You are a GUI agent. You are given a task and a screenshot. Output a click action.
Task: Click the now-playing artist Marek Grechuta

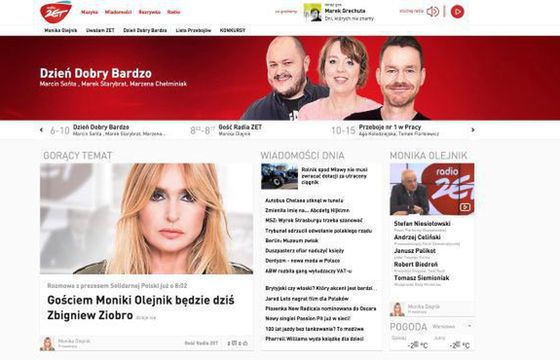coord(345,11)
